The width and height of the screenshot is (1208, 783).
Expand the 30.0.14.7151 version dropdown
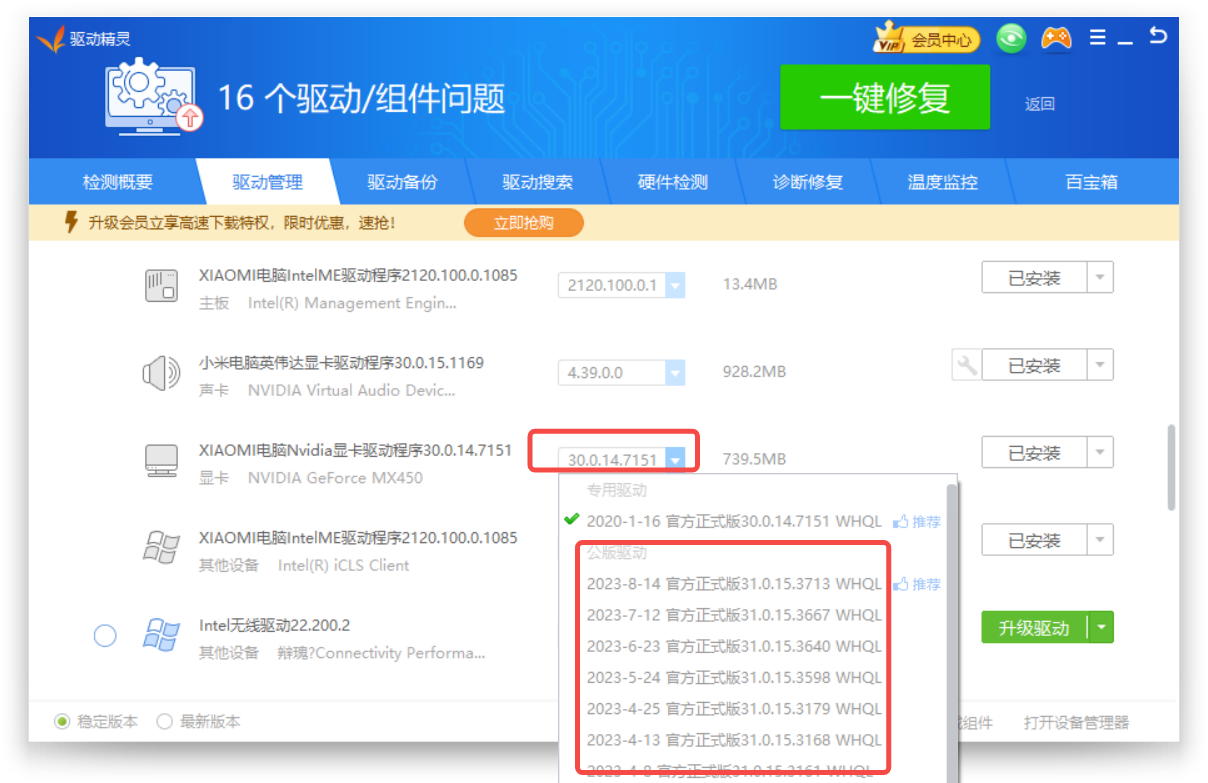tap(676, 460)
